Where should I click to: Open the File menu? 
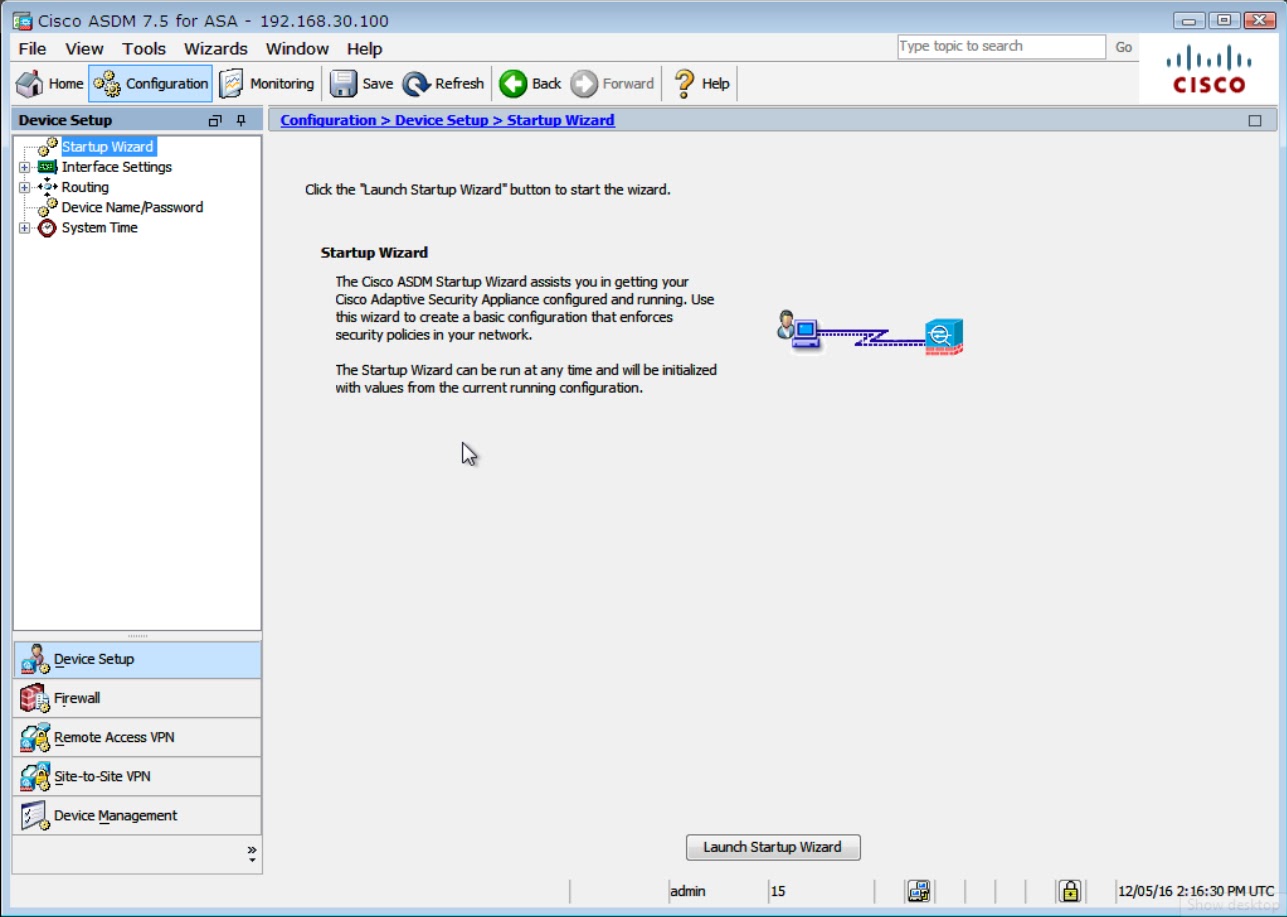[x=32, y=49]
